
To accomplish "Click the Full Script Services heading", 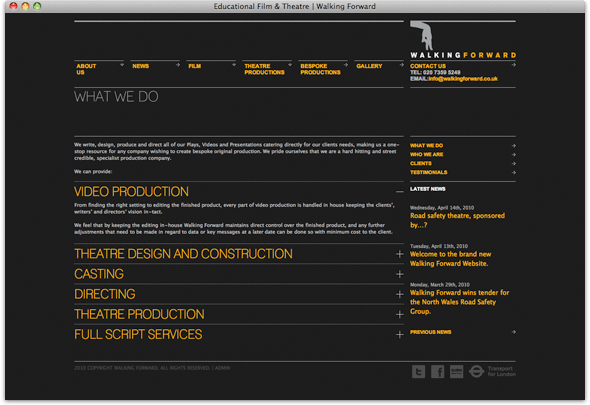I will (138, 335).
